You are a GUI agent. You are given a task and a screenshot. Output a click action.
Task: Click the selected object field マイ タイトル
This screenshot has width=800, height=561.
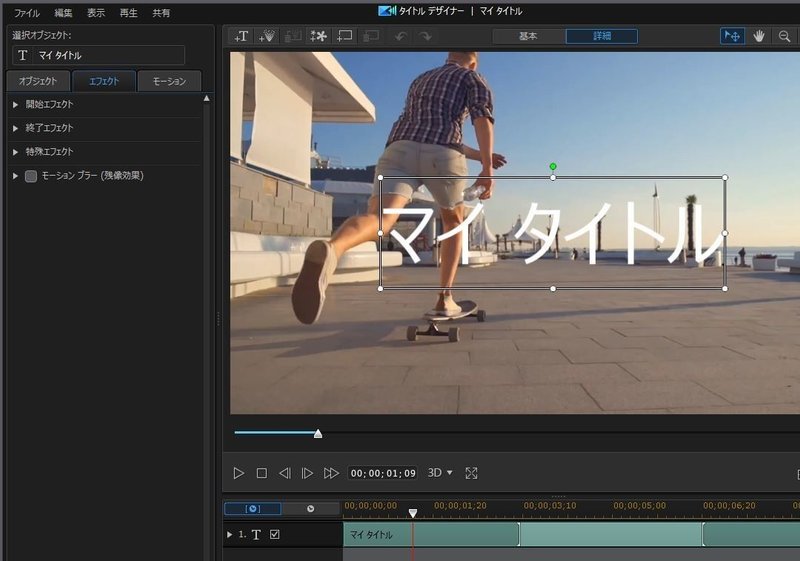click(98, 55)
